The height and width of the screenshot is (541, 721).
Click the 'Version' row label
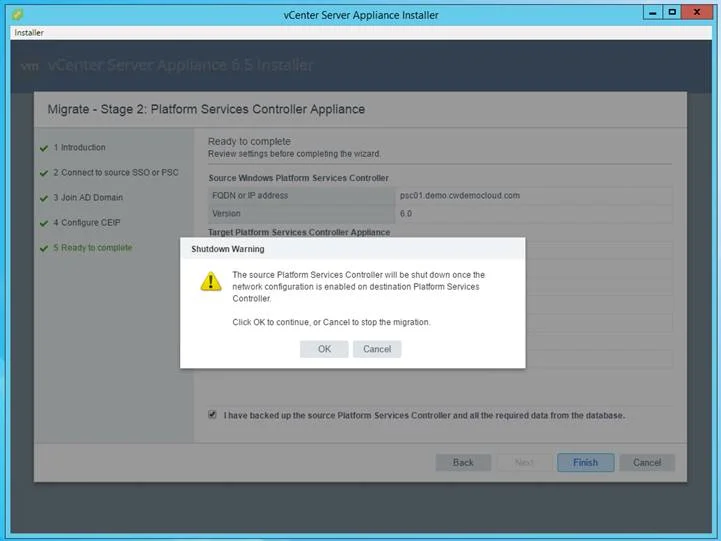(x=226, y=214)
